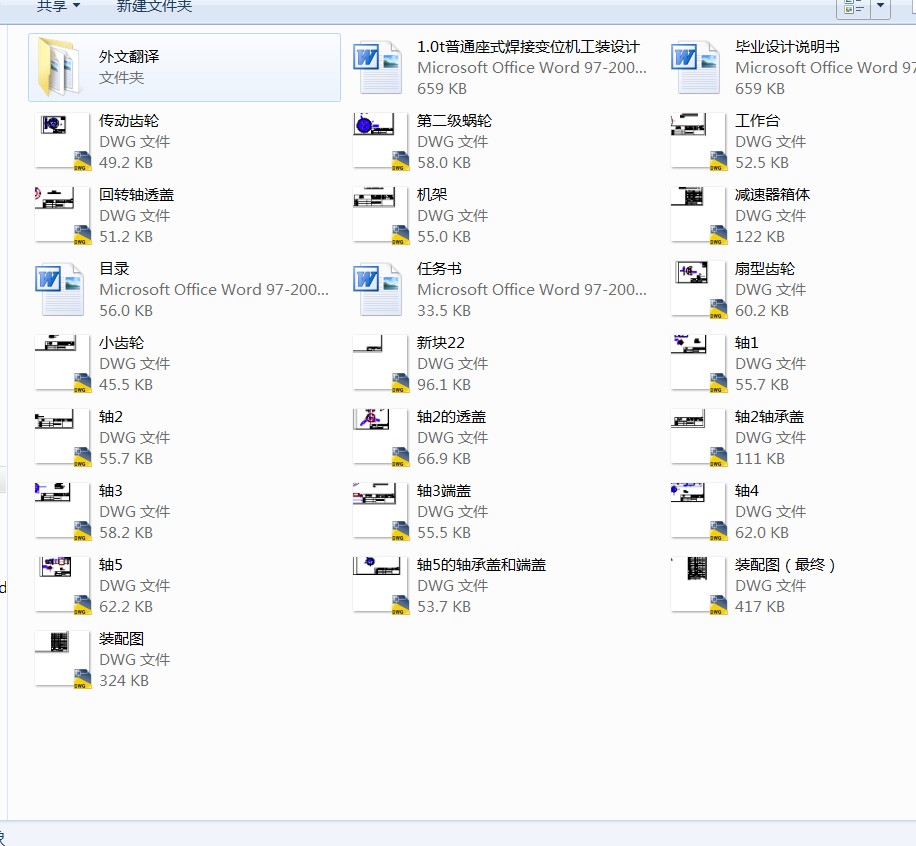Open the 外文翻译 folder icon
The height and width of the screenshot is (846, 916).
pos(58,67)
